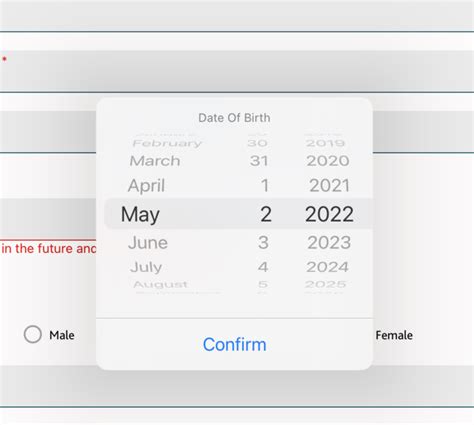Tap the Male option label
This screenshot has height=425, width=474.
pyautogui.click(x=62, y=335)
